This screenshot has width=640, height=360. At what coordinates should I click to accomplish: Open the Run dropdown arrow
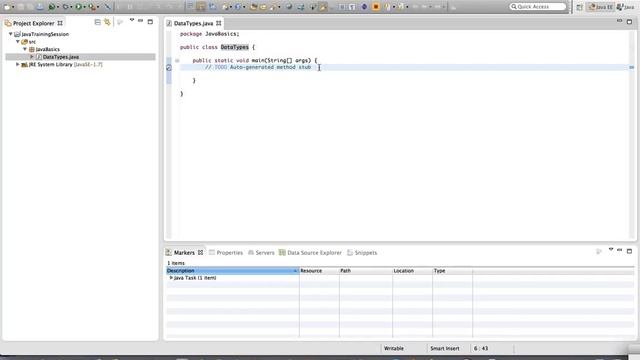point(84,7)
